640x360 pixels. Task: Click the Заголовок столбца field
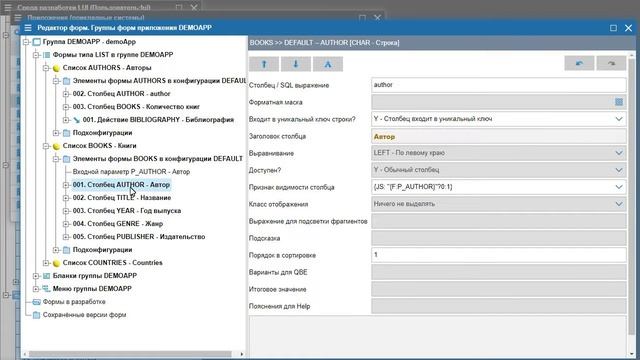point(498,136)
